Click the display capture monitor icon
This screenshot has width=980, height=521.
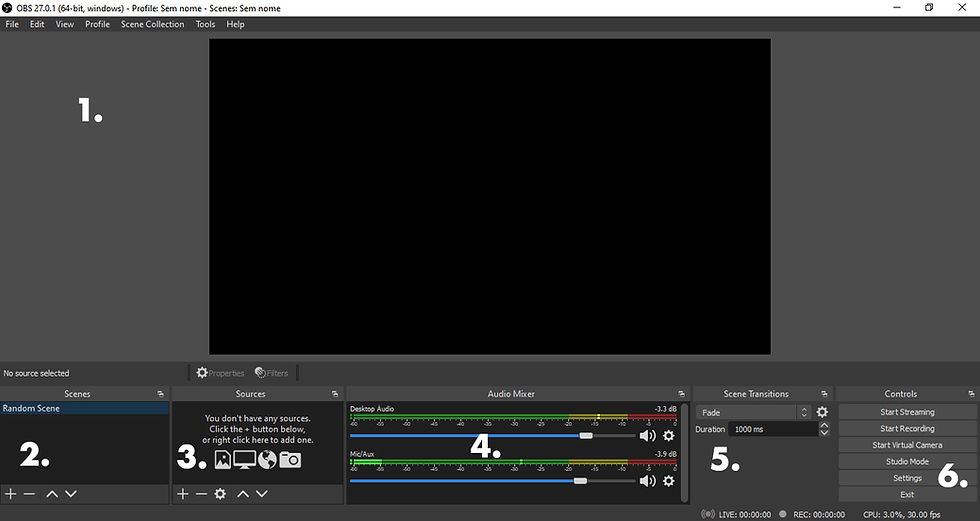pos(244,460)
